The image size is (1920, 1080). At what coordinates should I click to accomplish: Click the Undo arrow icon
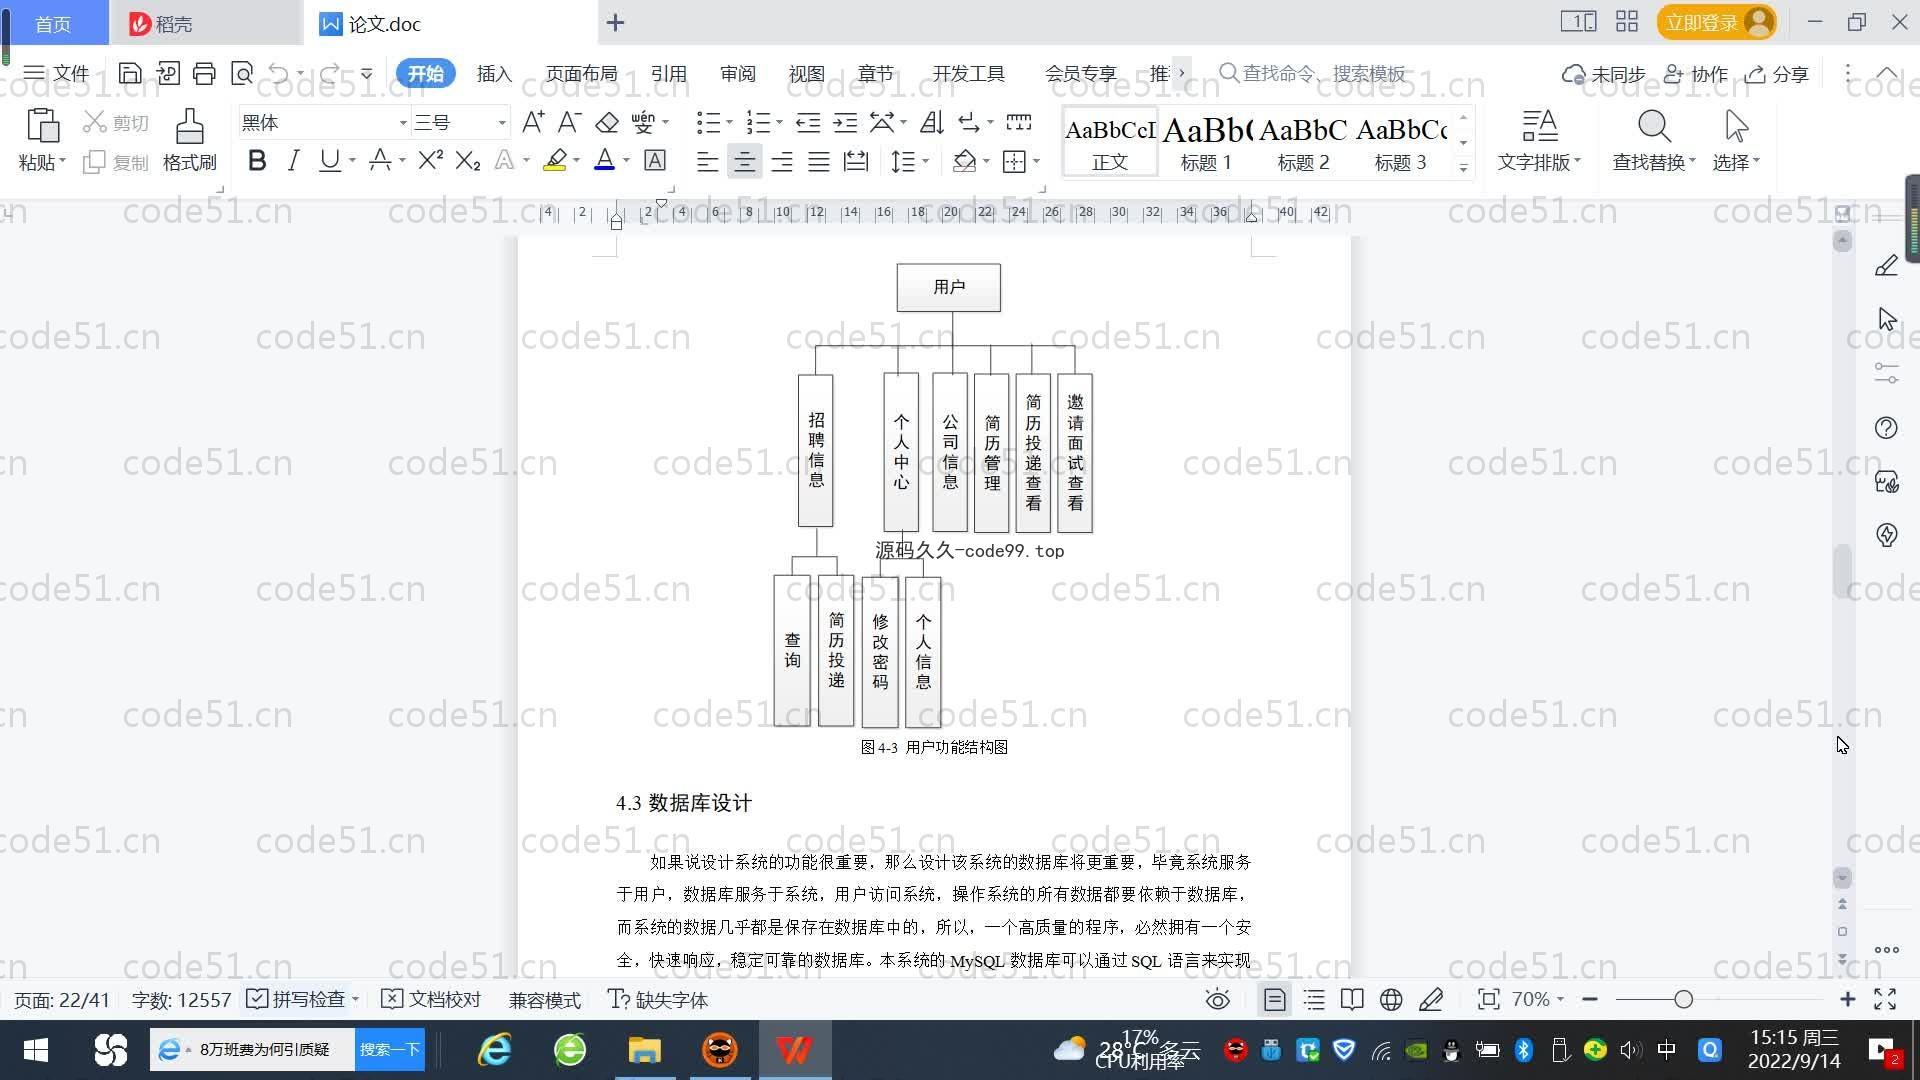(279, 73)
